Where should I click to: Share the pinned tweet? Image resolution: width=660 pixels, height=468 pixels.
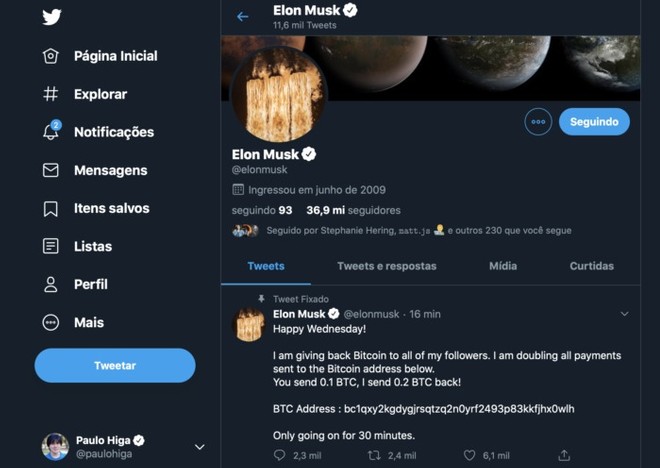[565, 455]
